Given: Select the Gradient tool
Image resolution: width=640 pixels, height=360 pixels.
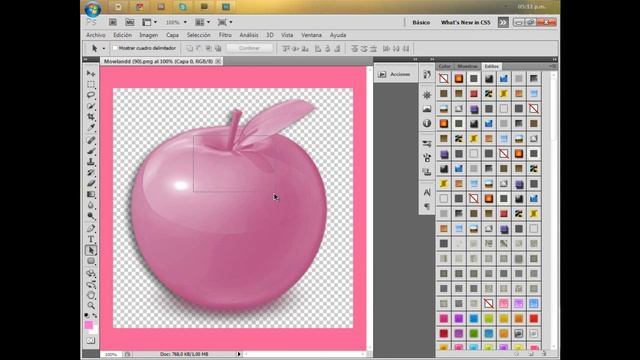Looking at the screenshot, I should (91, 195).
